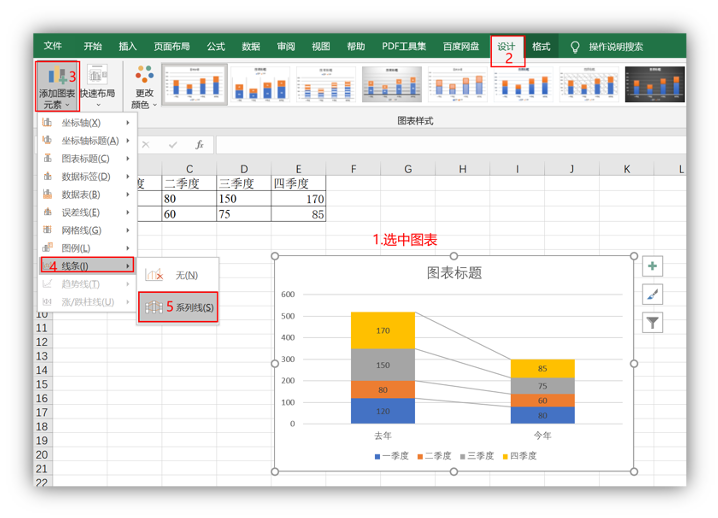The height and width of the screenshot is (518, 718).
Task: Click into the formula bar input field
Action: click(451, 145)
